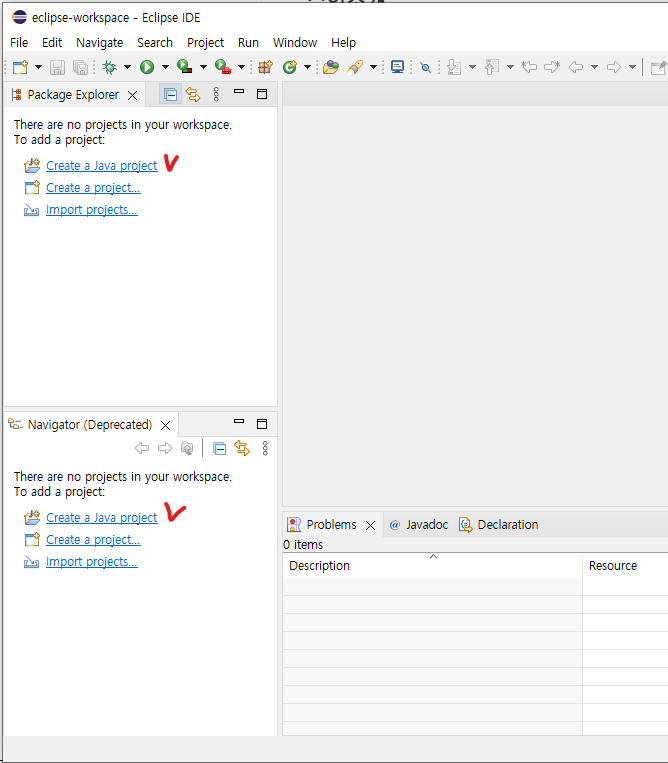
Task: Open the Search menu
Action: (155, 43)
